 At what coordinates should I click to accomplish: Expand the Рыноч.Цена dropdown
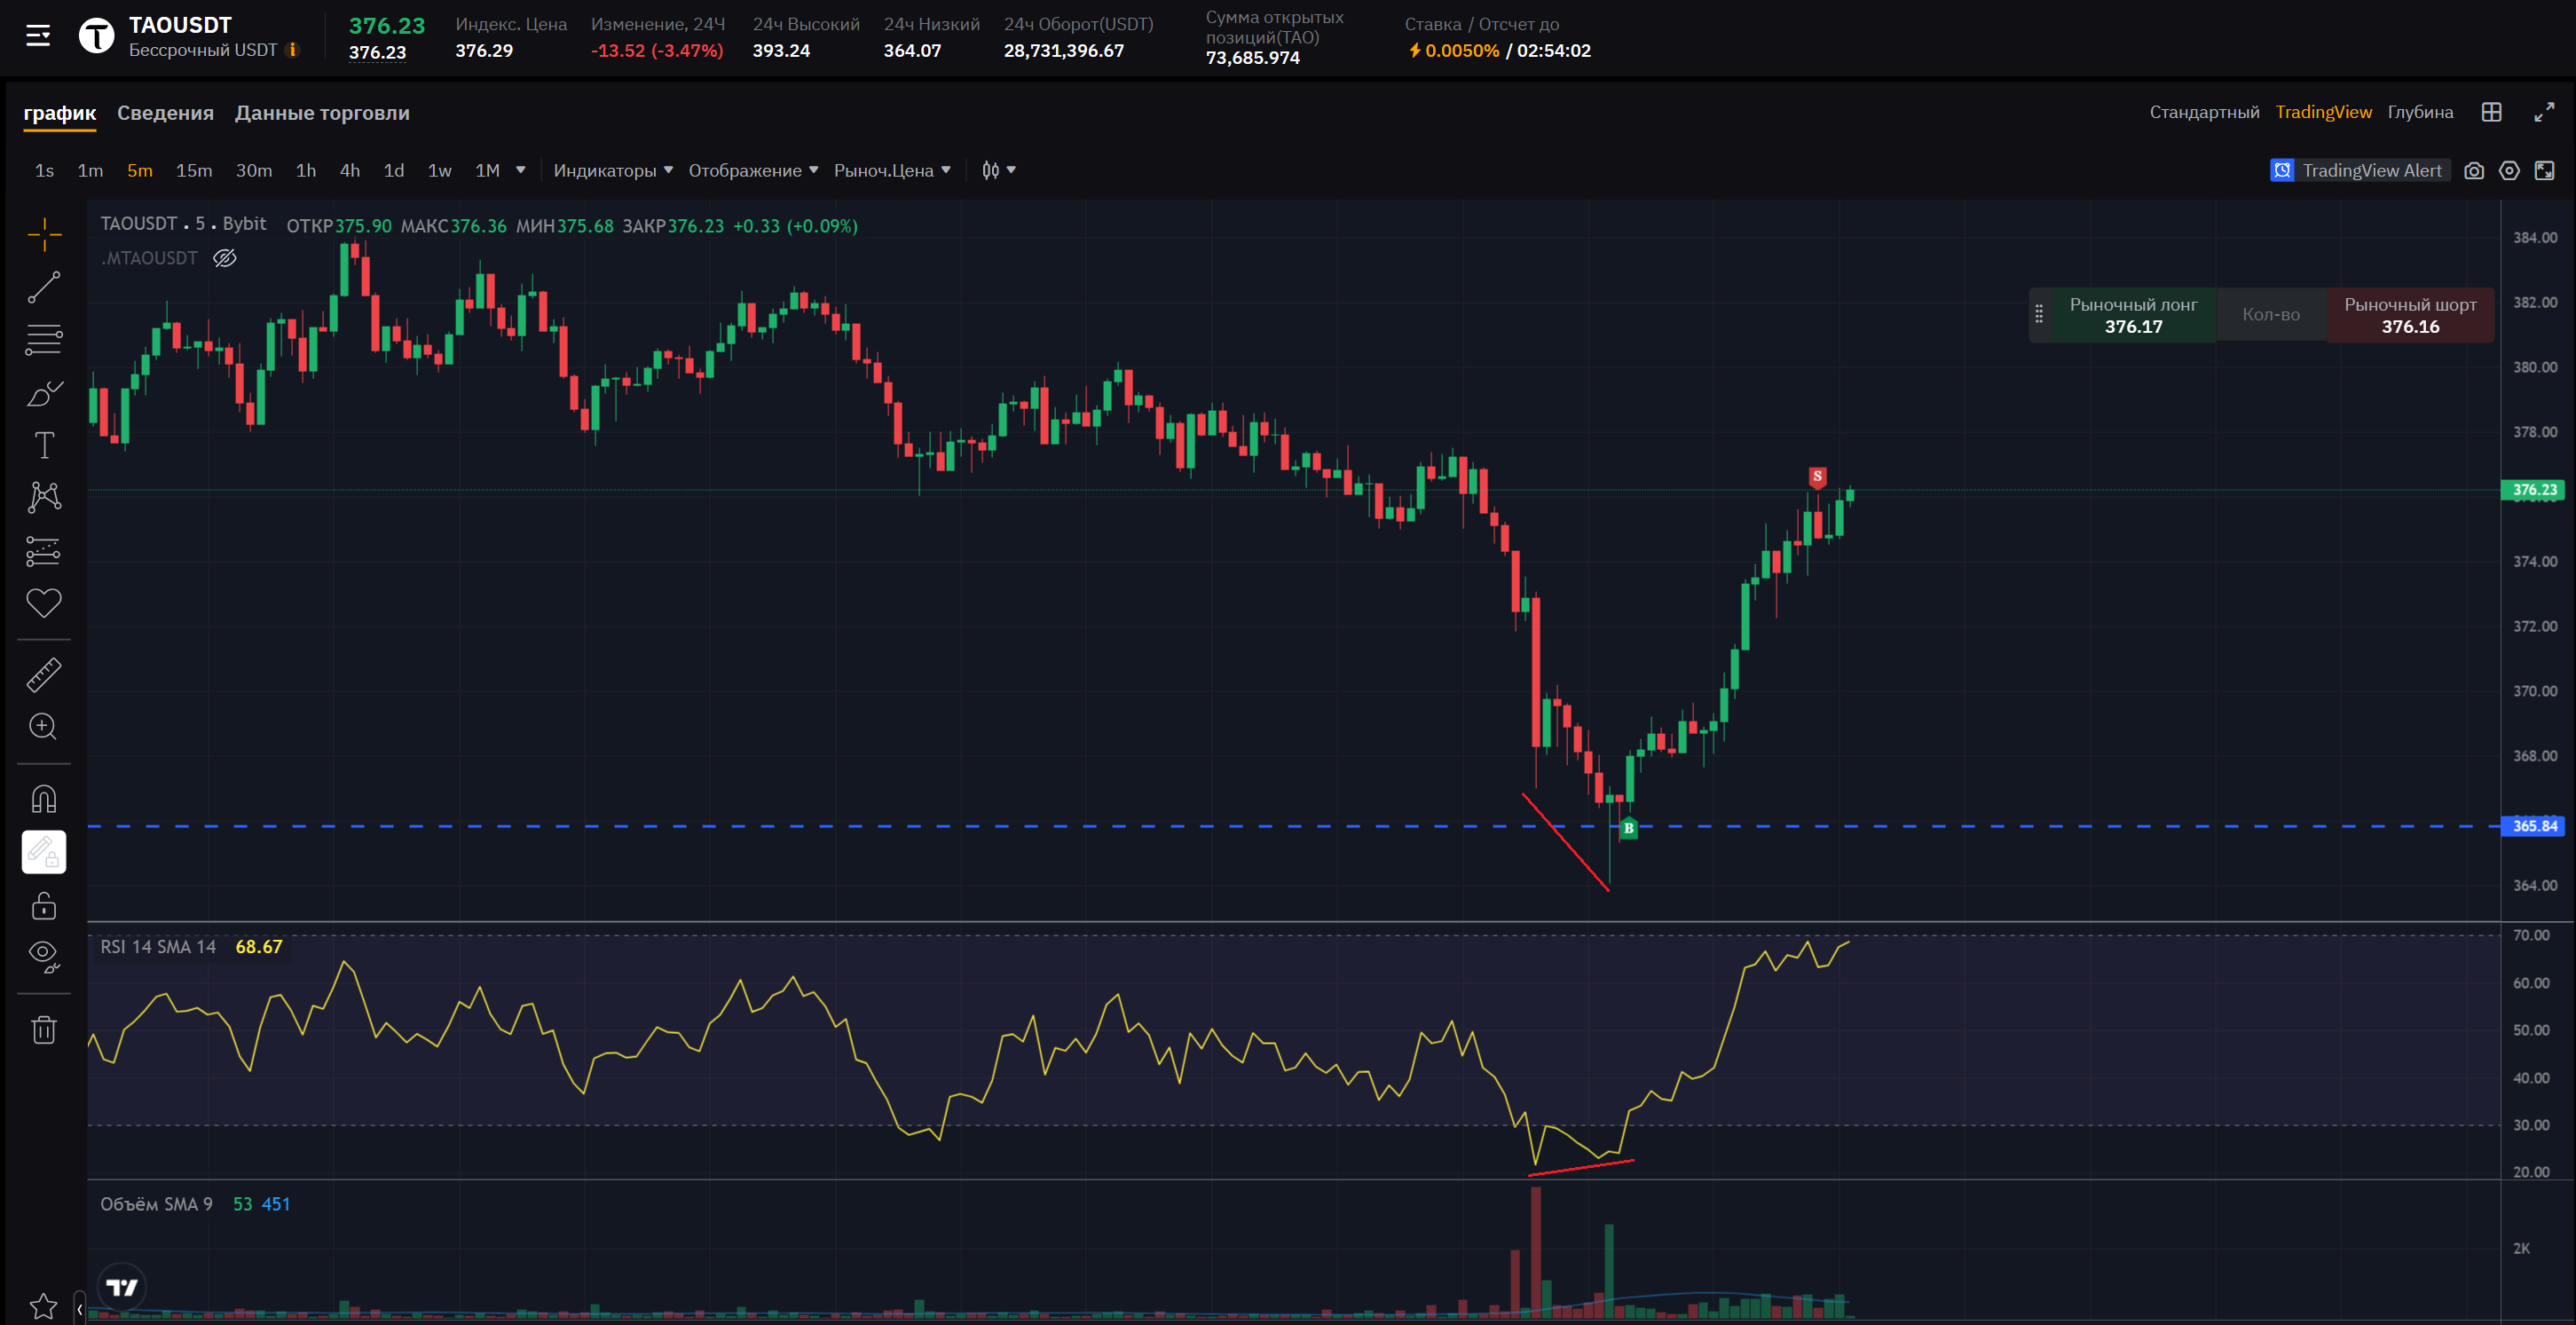tap(891, 171)
